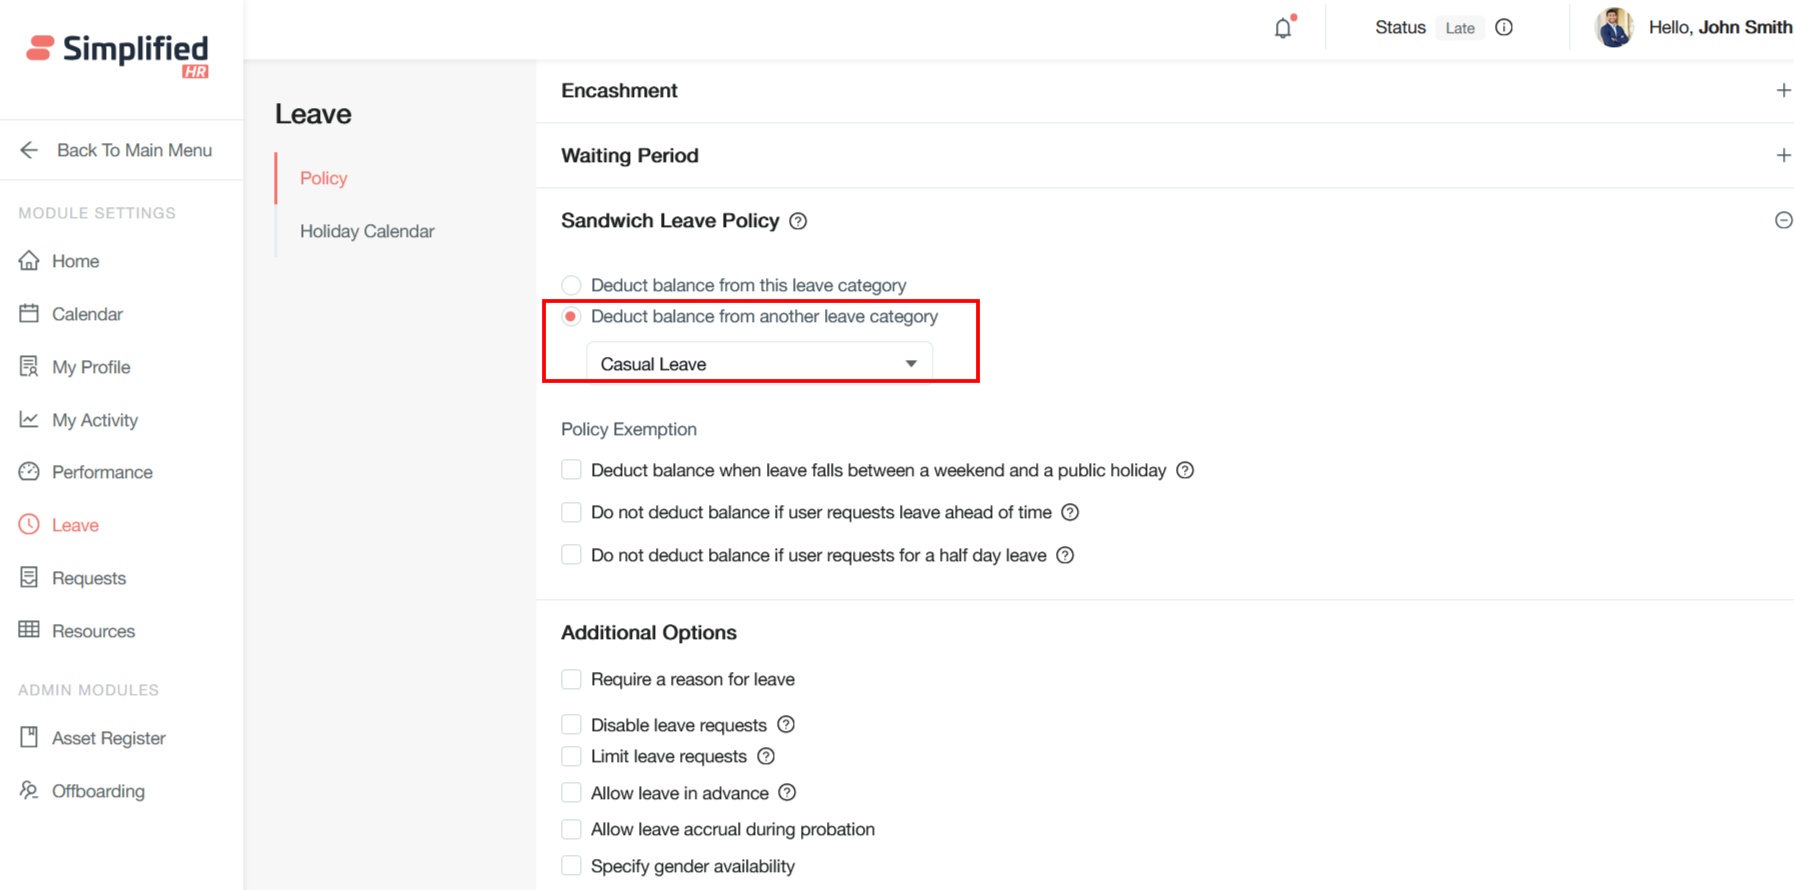Click the notification bell icon
Image resolution: width=1794 pixels, height=890 pixels.
pos(1283,28)
